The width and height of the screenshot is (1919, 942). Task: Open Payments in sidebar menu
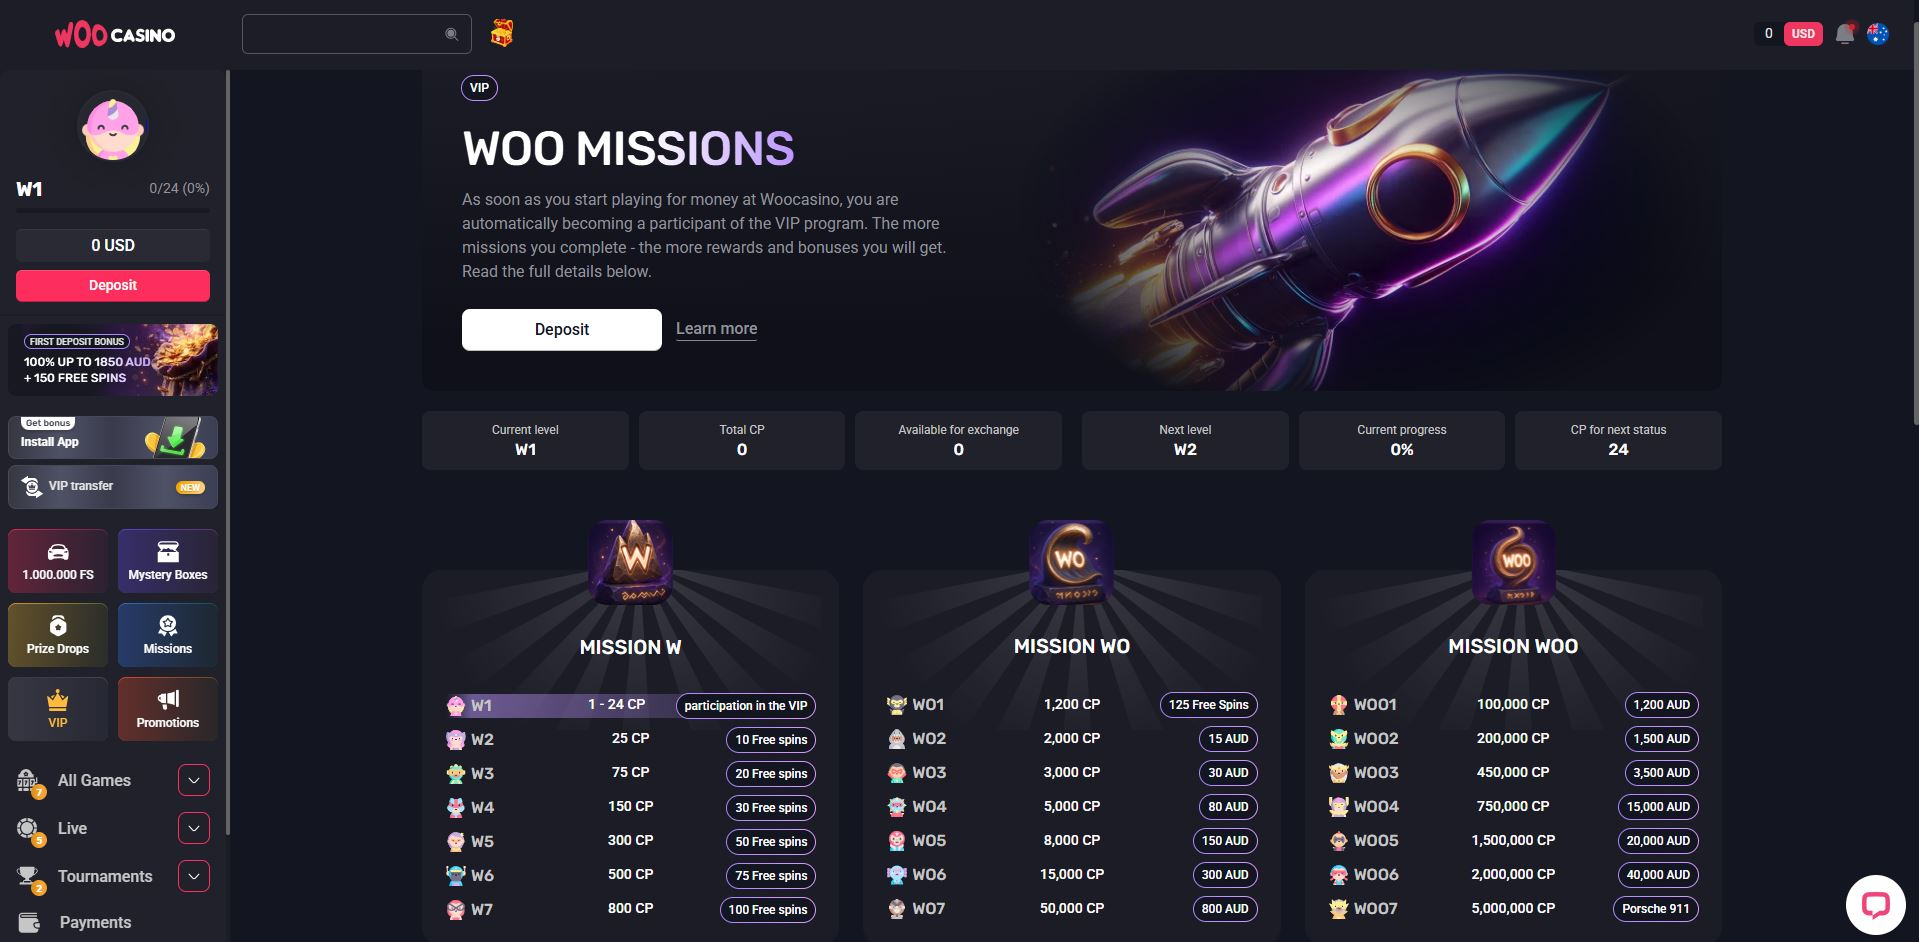(x=95, y=922)
